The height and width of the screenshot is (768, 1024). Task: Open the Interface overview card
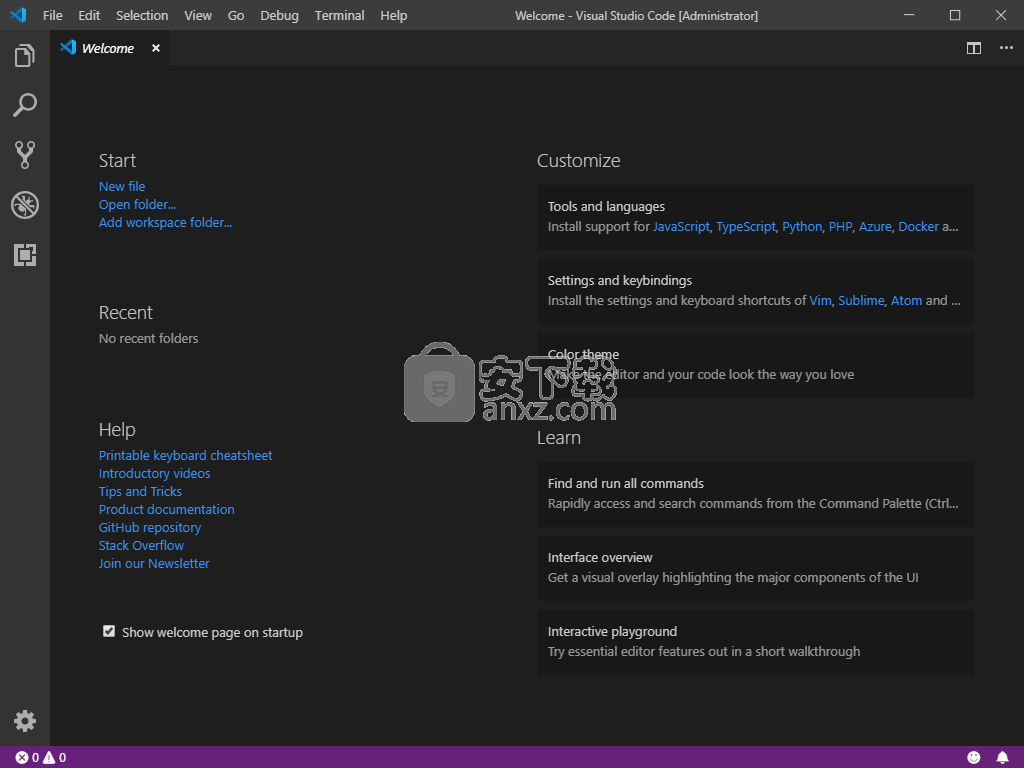coord(756,568)
